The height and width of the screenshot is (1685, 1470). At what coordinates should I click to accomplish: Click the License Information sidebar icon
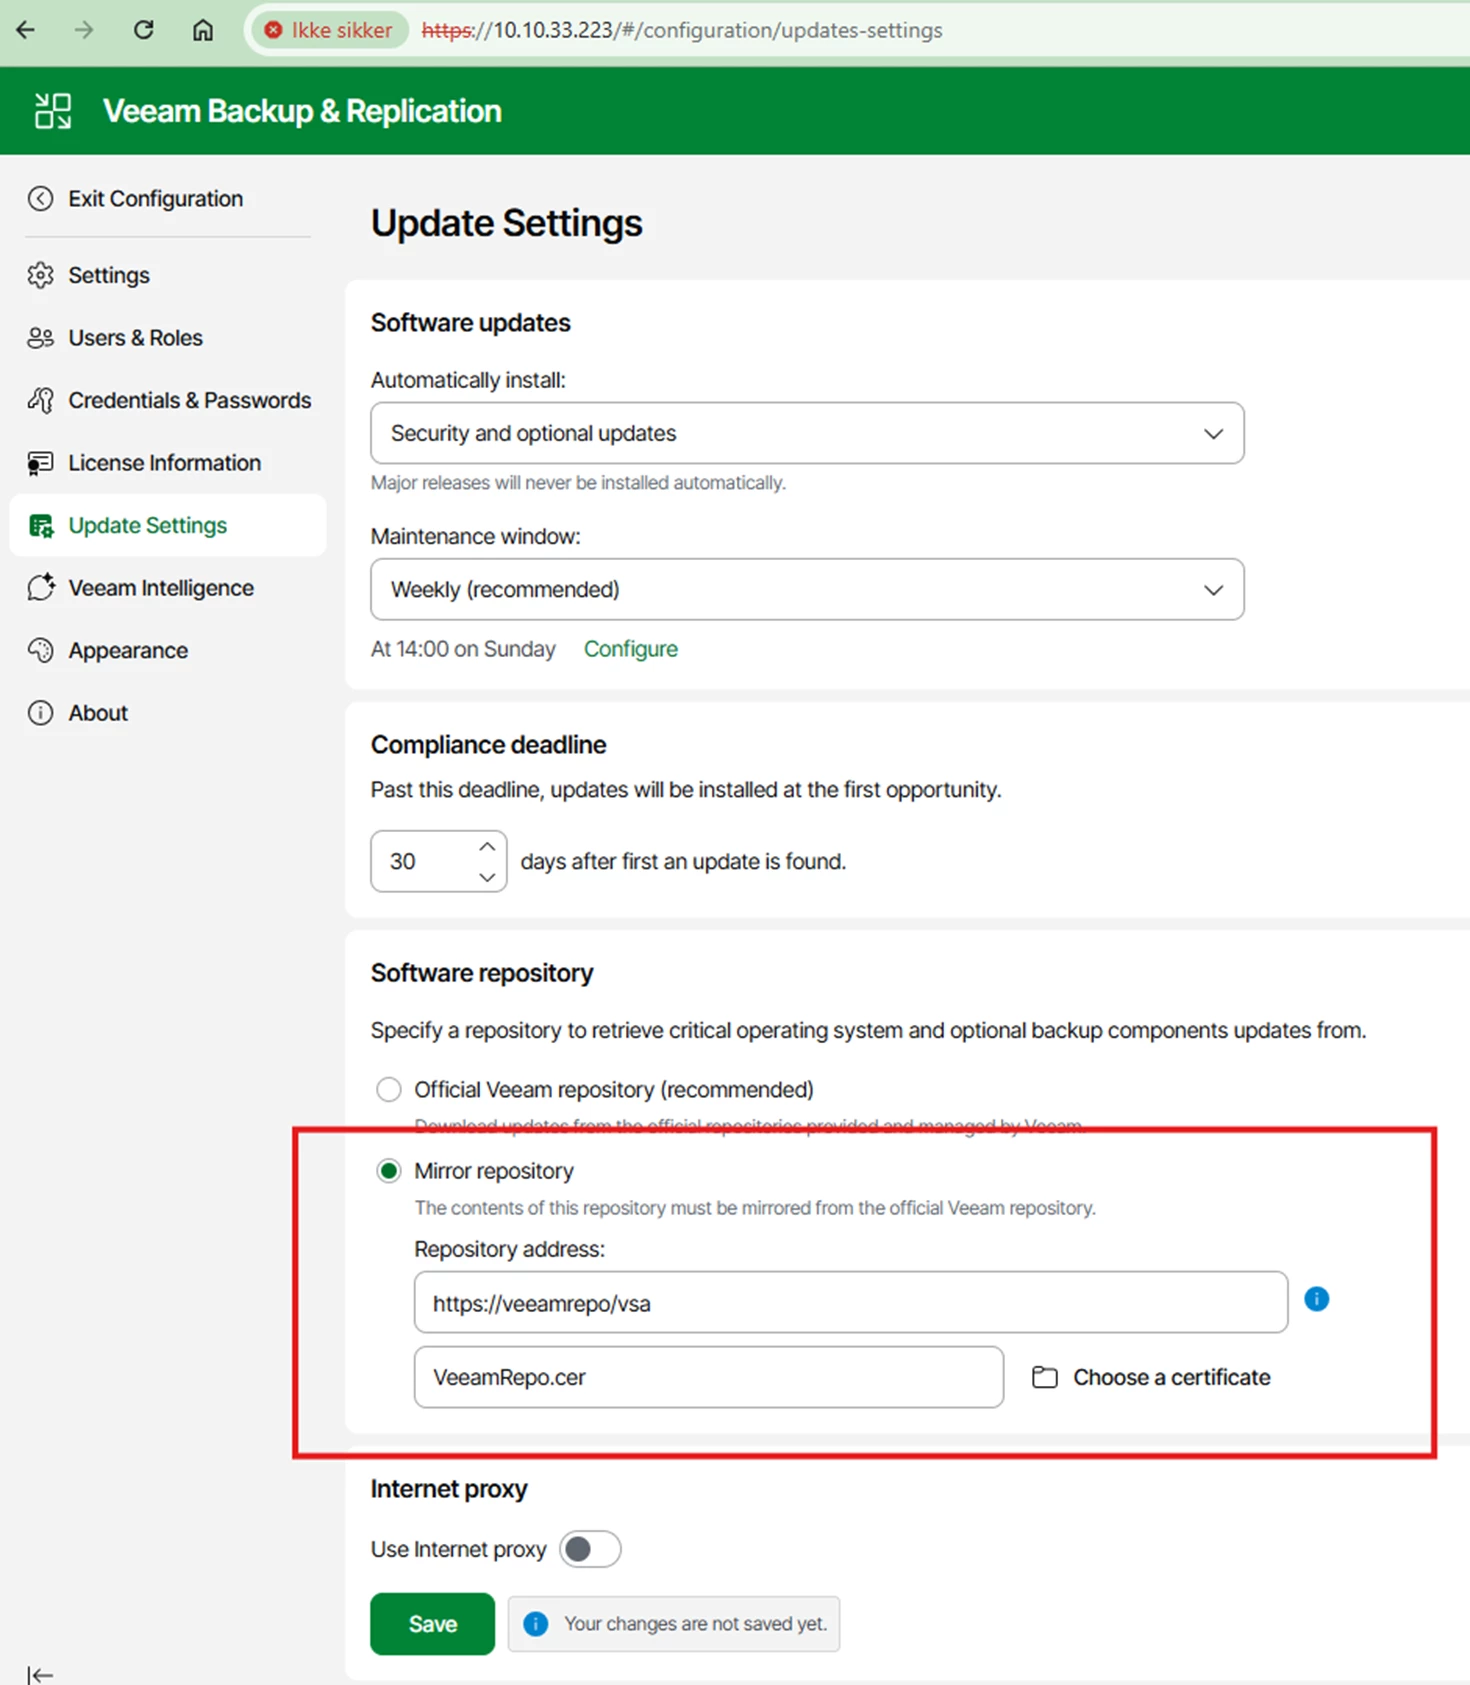pyautogui.click(x=41, y=463)
